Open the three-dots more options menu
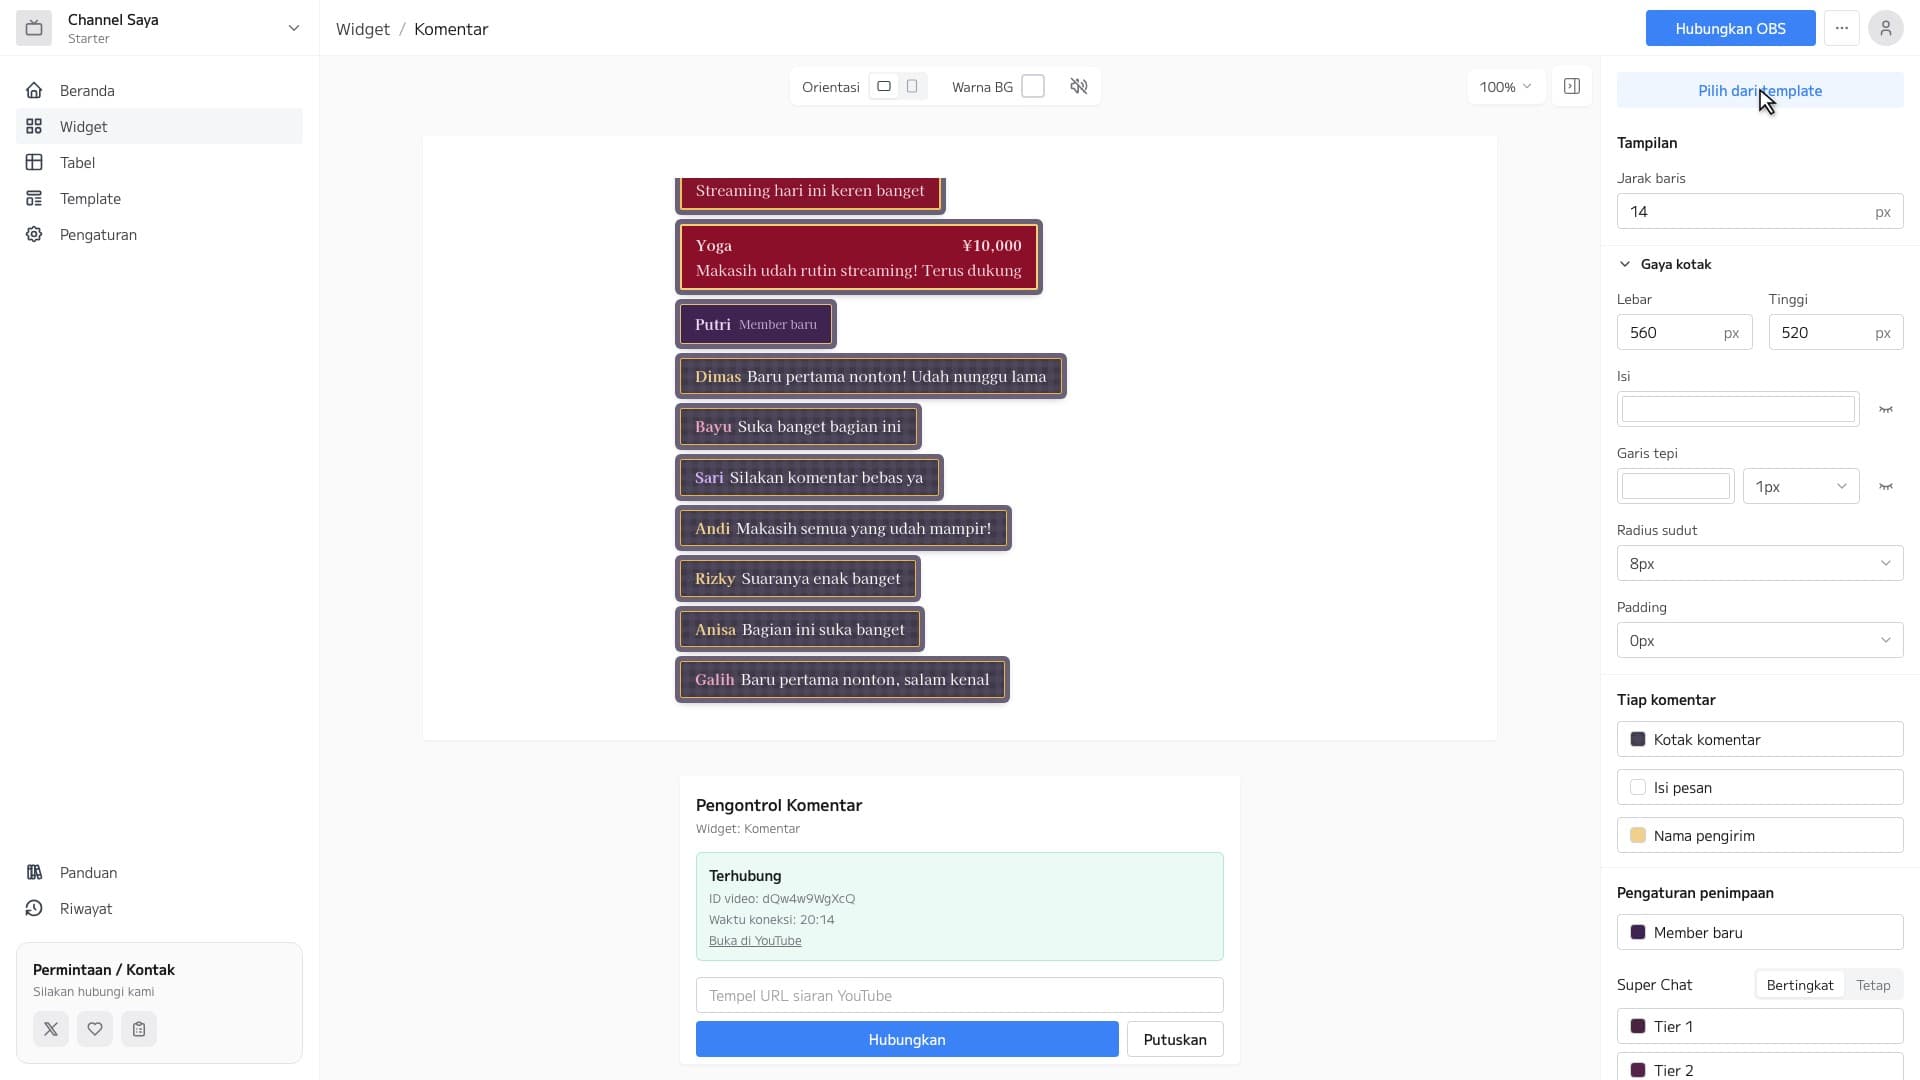 [1841, 28]
